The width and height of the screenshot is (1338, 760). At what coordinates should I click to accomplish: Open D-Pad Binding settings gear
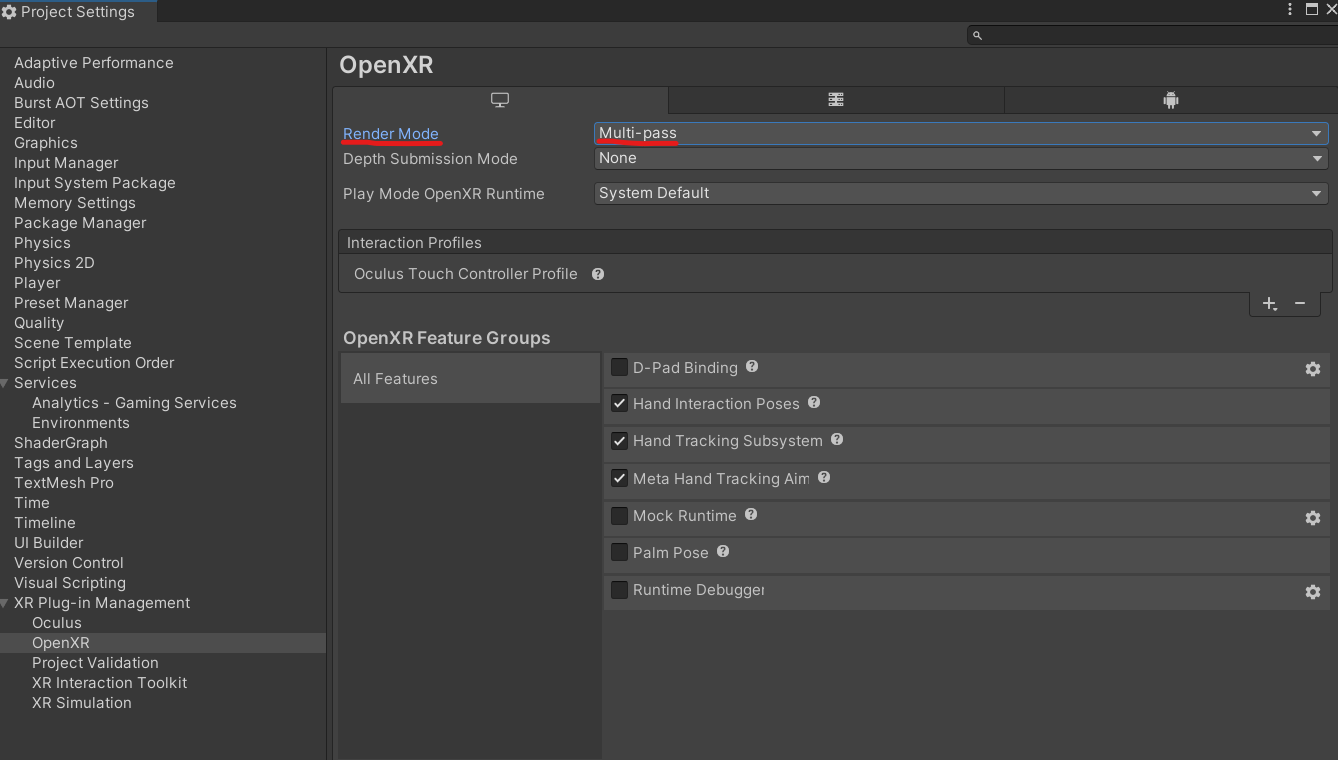click(1312, 369)
